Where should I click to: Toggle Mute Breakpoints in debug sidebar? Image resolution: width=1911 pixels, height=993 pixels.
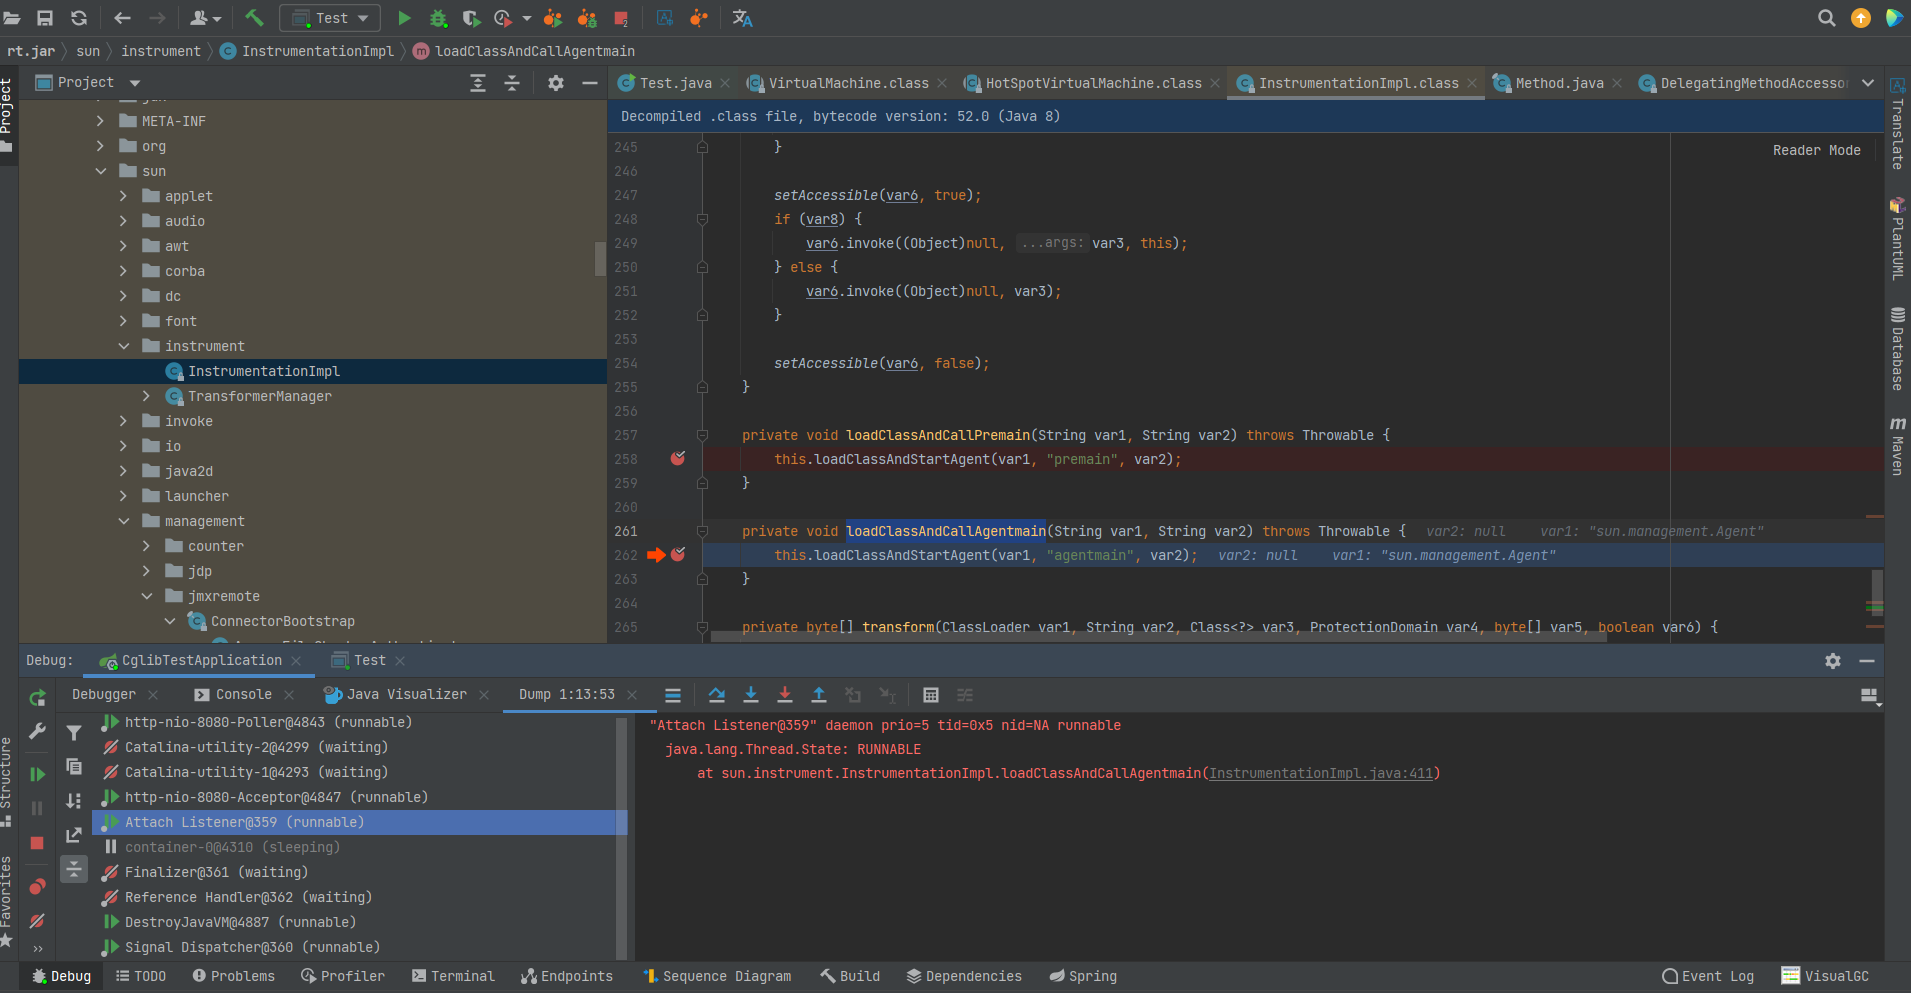coord(36,921)
